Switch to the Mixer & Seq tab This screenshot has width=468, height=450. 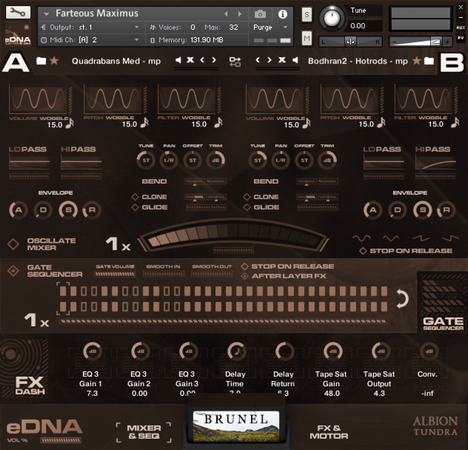tap(144, 432)
